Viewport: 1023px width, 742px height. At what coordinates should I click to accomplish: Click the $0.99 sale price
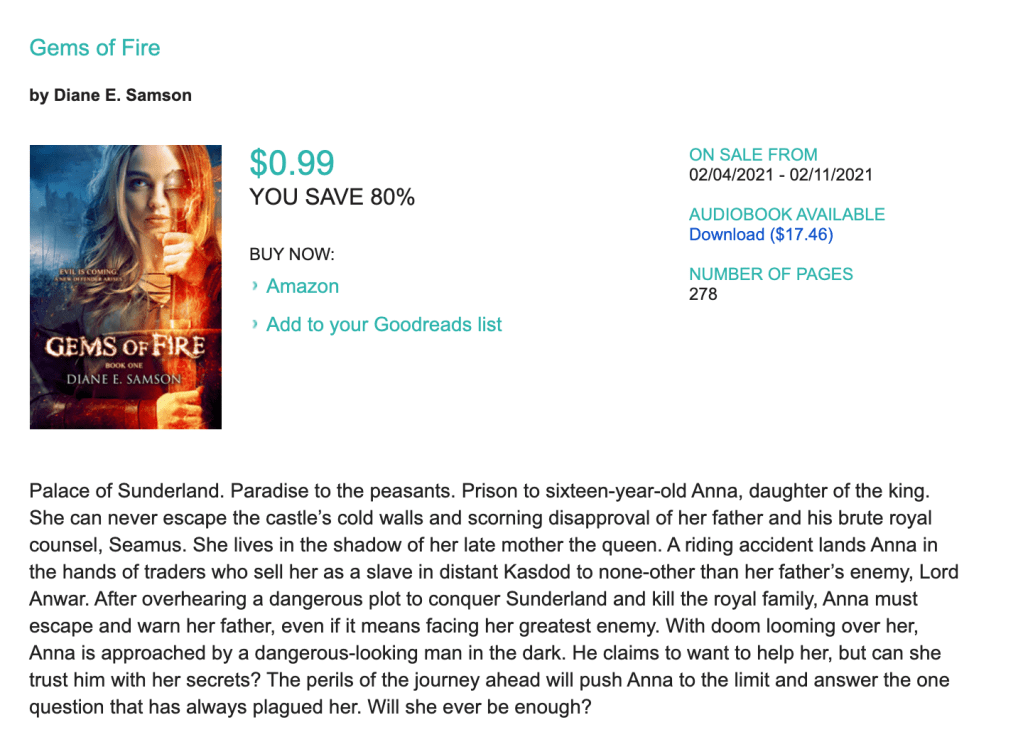click(292, 163)
